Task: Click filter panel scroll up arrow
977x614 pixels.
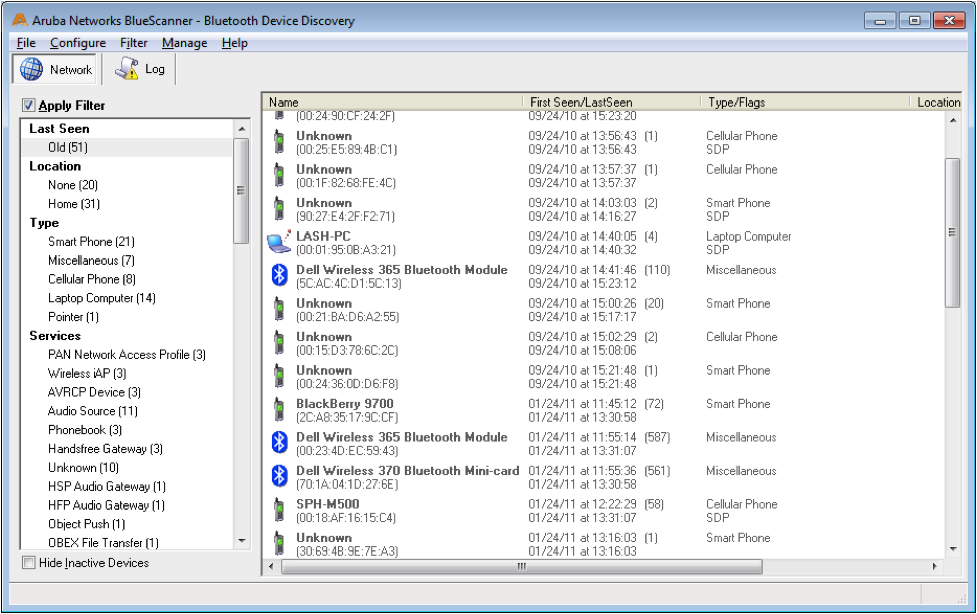Action: tap(242, 128)
